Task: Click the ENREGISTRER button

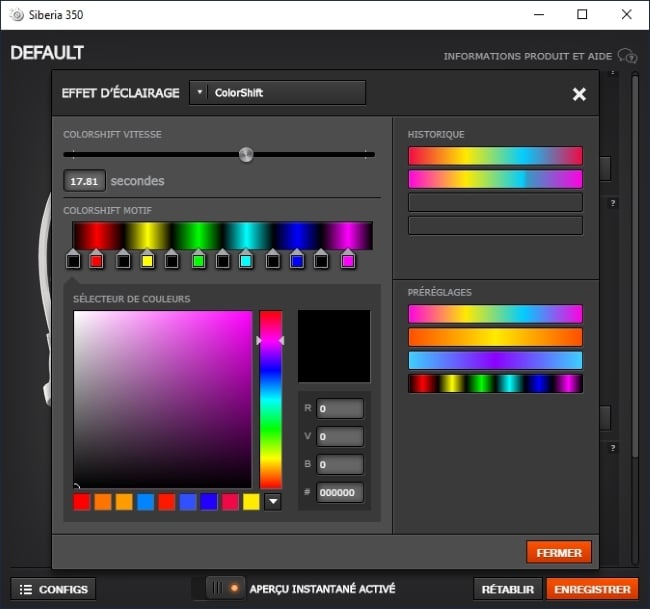Action: coord(592,589)
